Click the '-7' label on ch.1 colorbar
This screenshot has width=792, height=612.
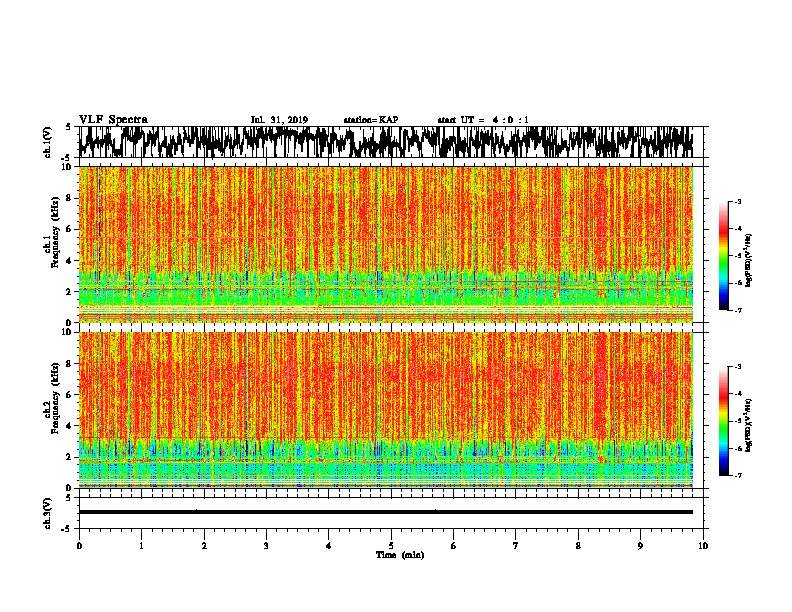tap(738, 310)
